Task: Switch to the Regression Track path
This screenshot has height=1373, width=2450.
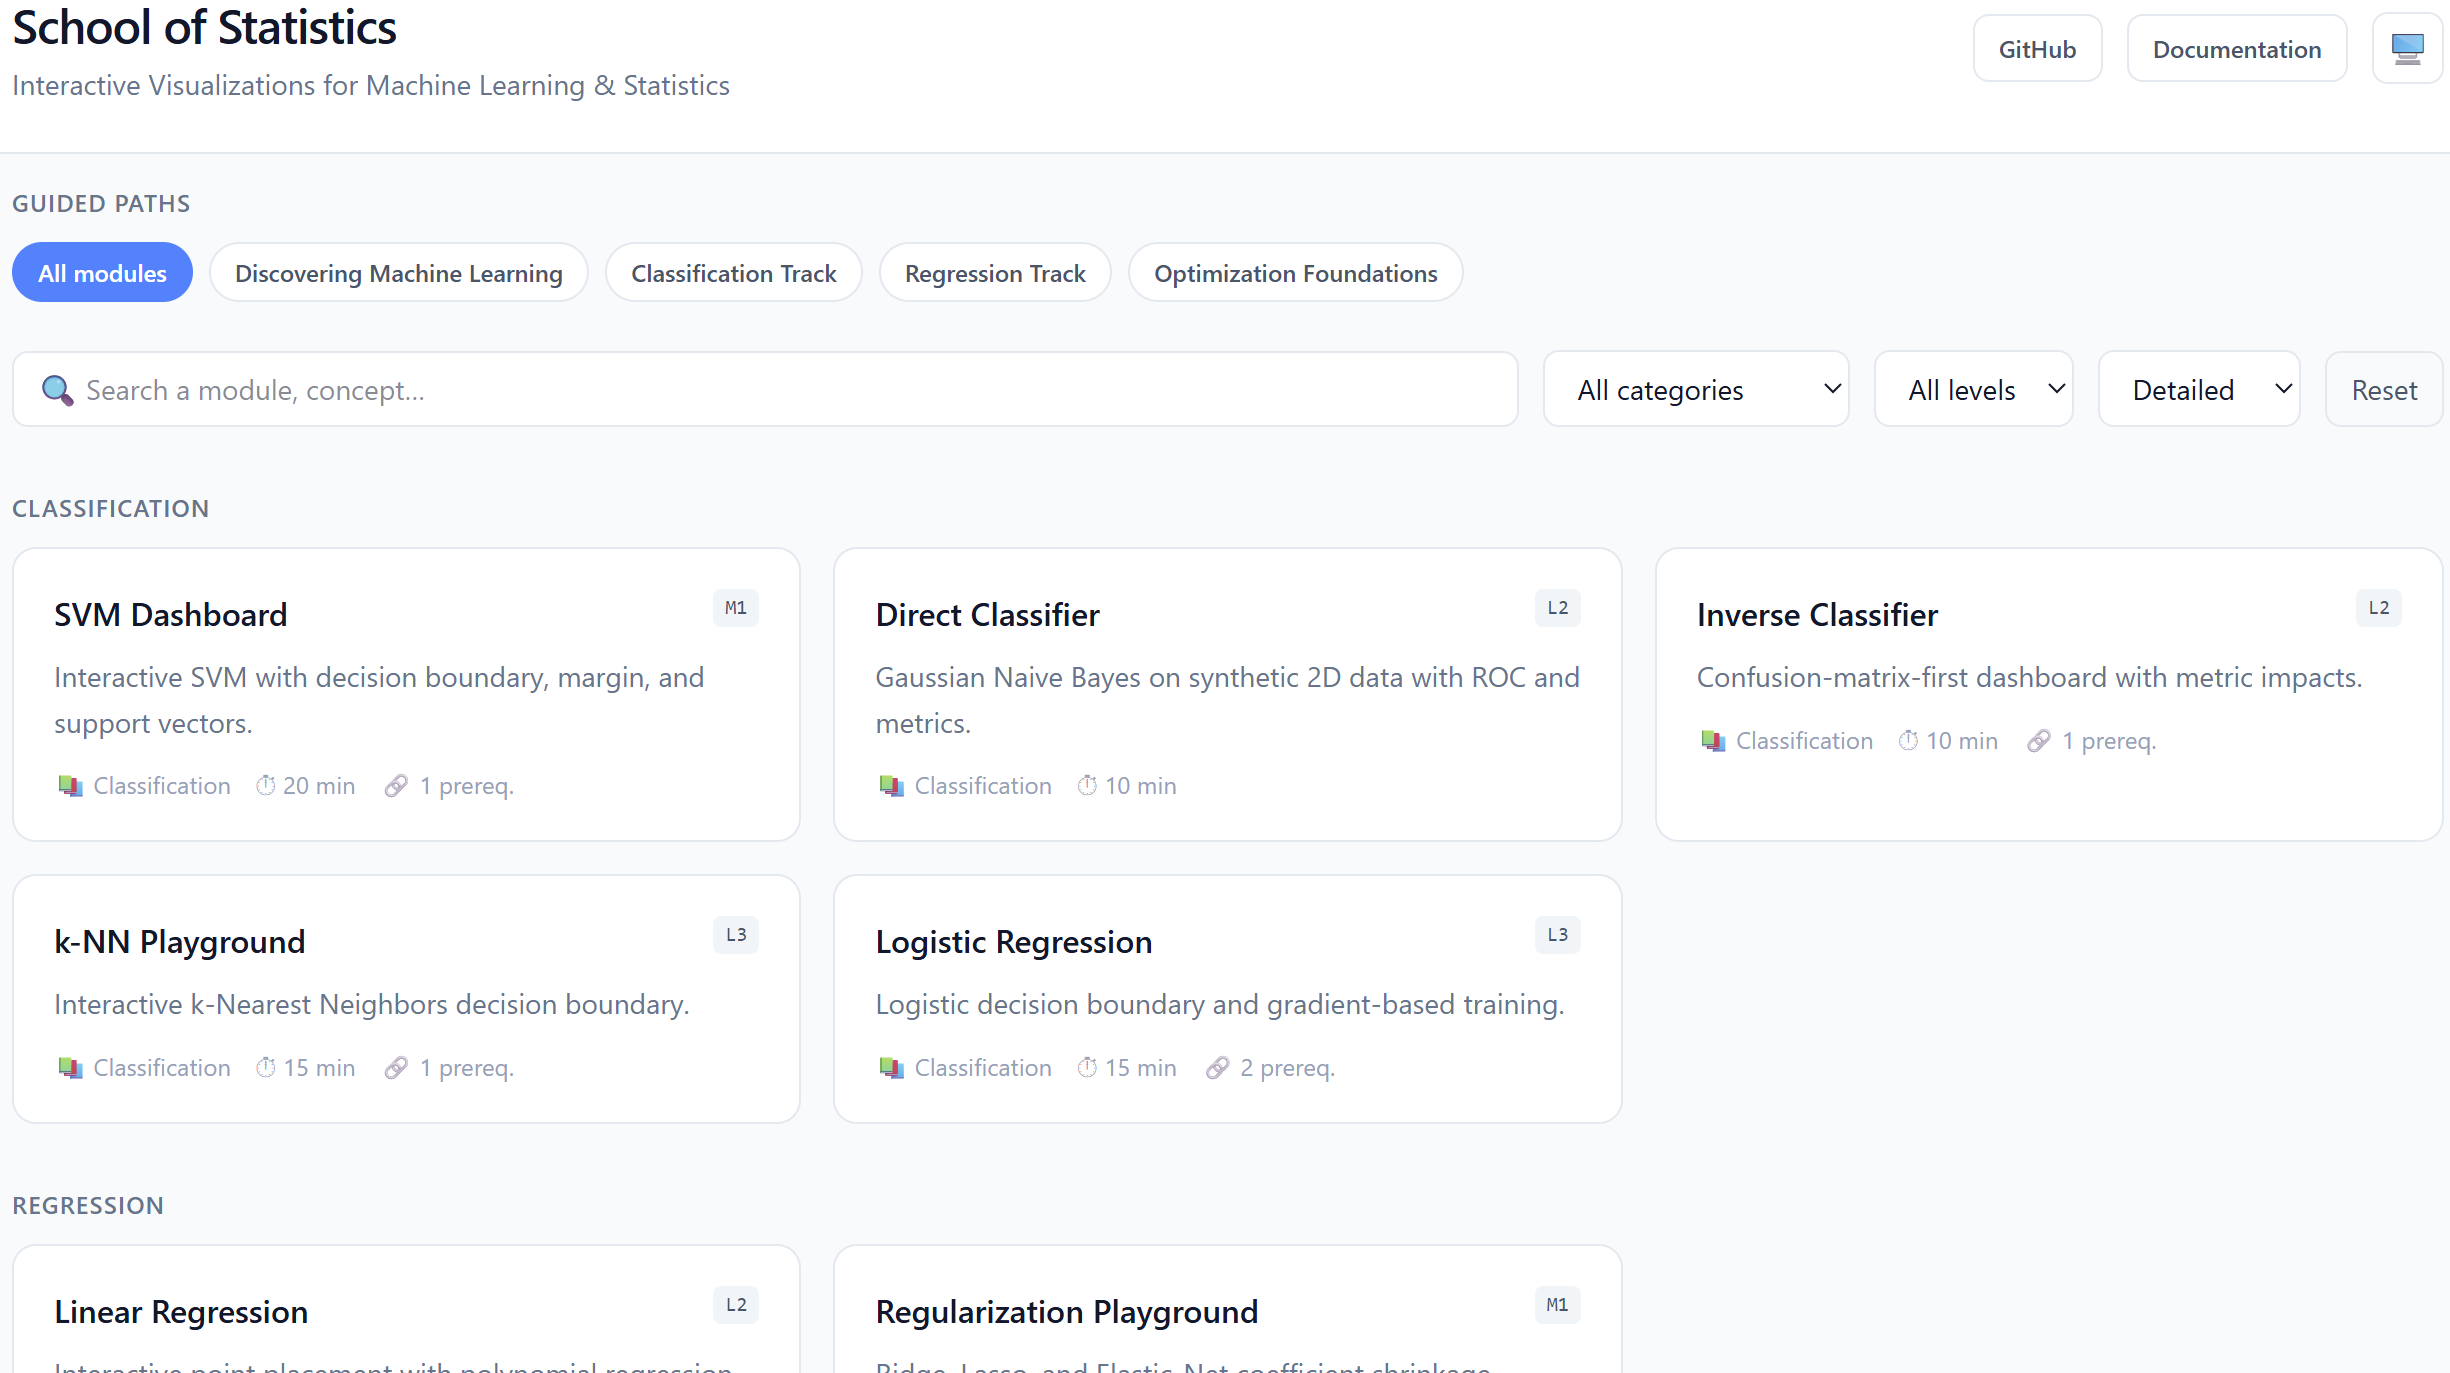Action: coord(995,273)
